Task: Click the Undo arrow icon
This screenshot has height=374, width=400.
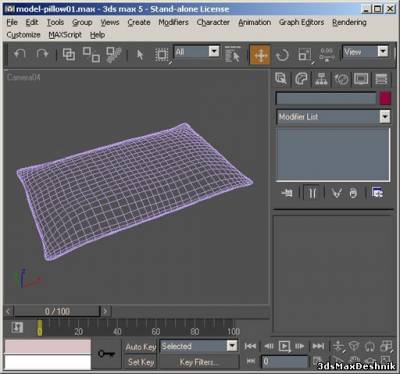Action: 20,54
